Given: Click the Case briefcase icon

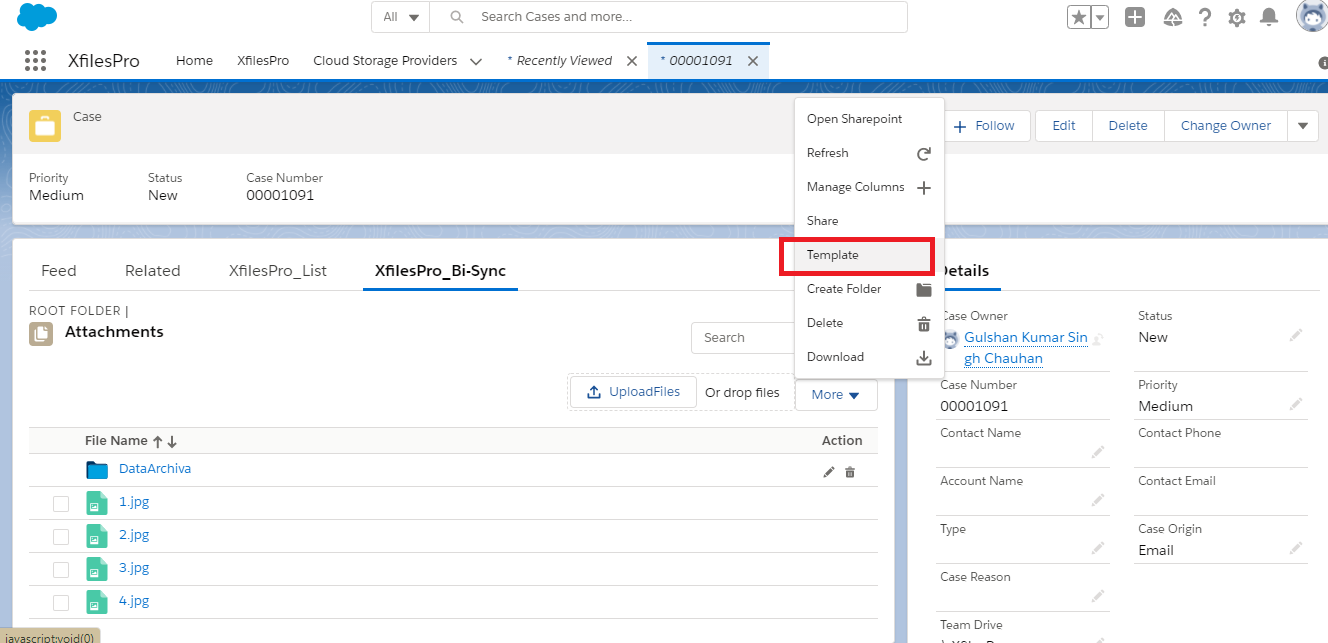Looking at the screenshot, I should click(45, 126).
